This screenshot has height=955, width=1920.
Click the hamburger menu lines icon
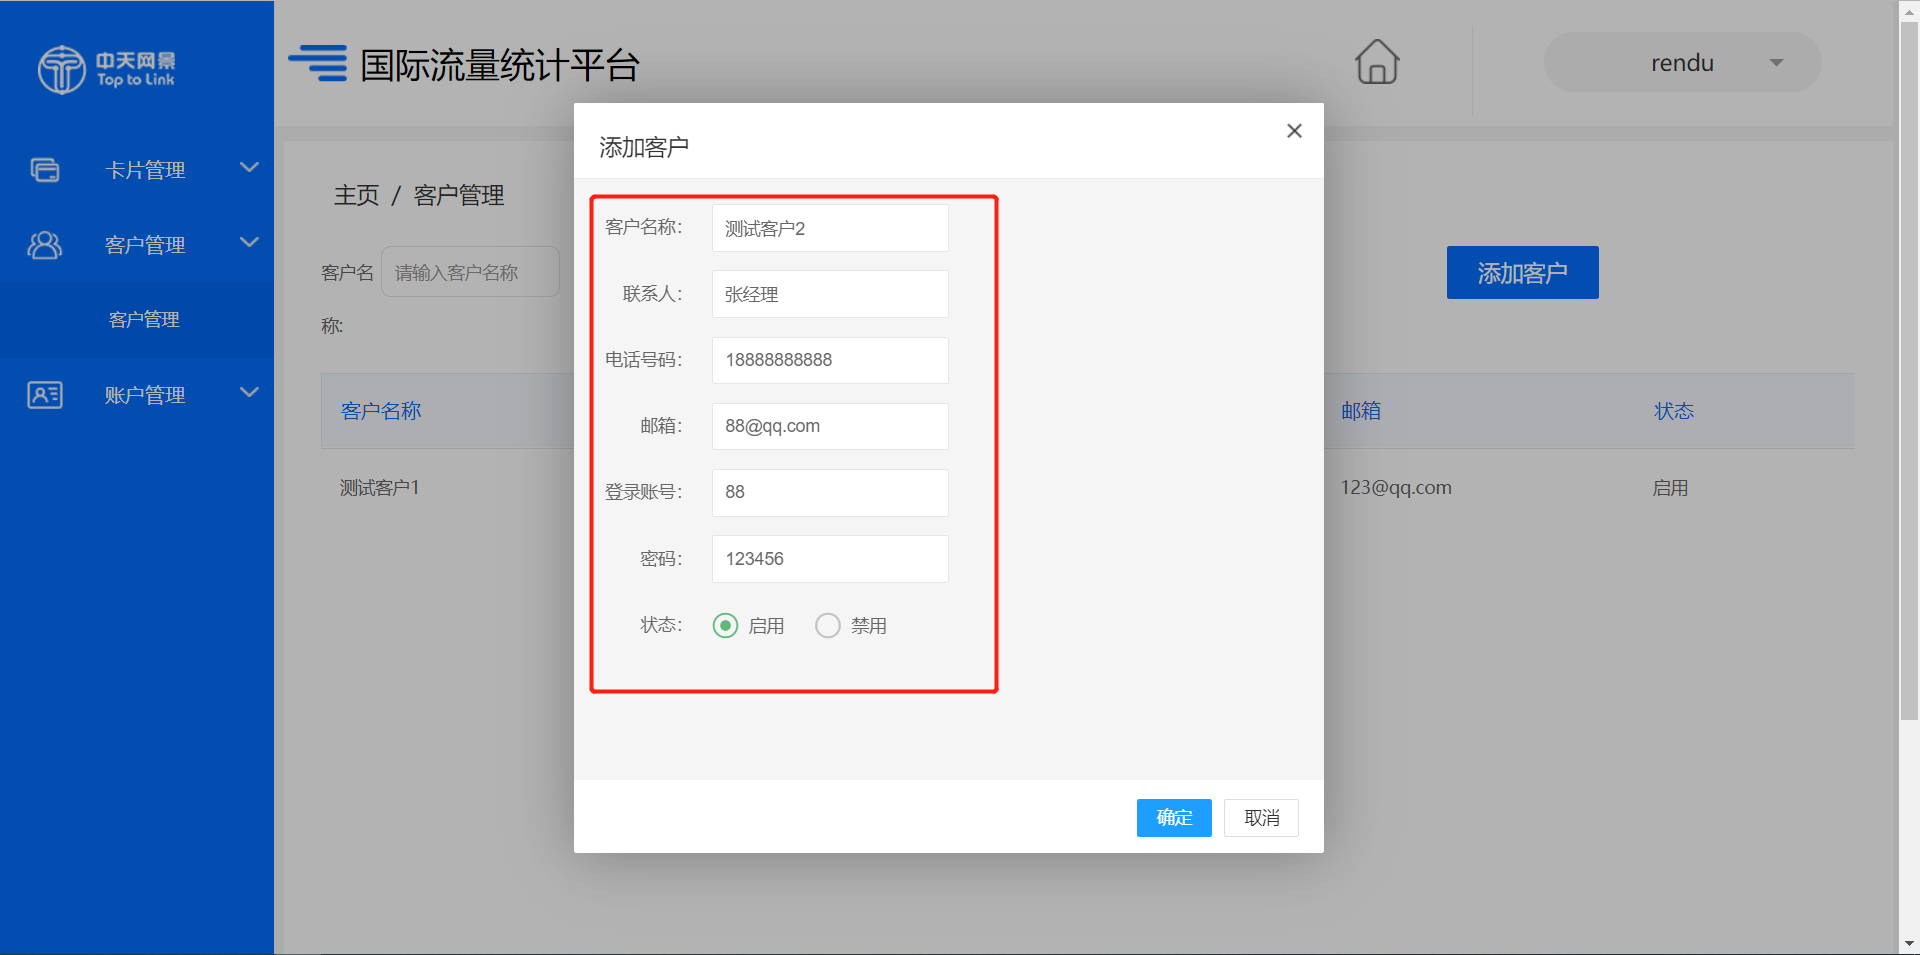click(x=318, y=63)
